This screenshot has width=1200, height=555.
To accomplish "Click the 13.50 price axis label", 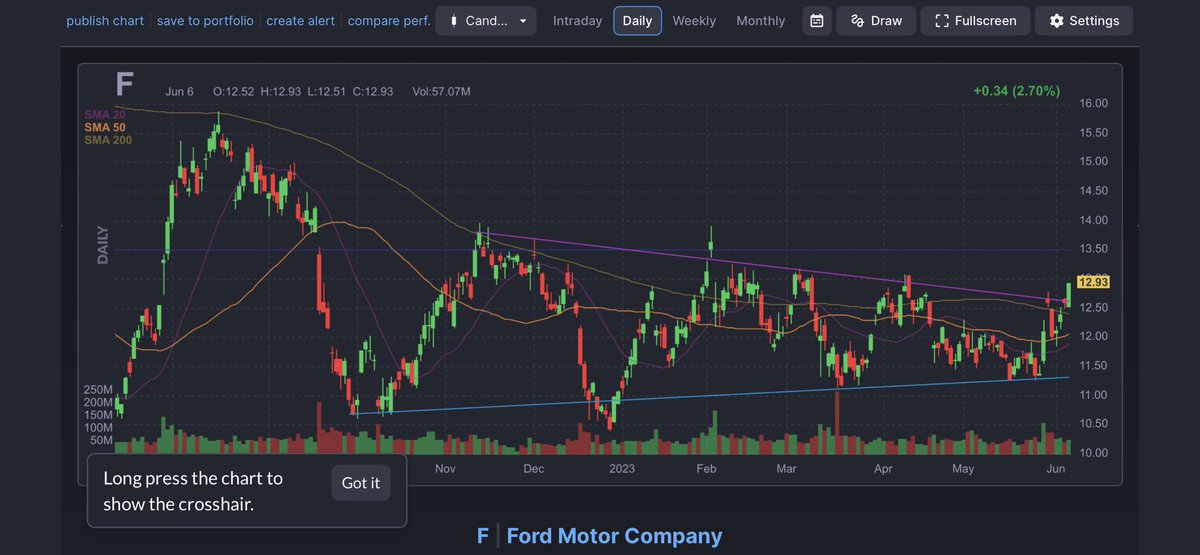I will pyautogui.click(x=1093, y=249).
